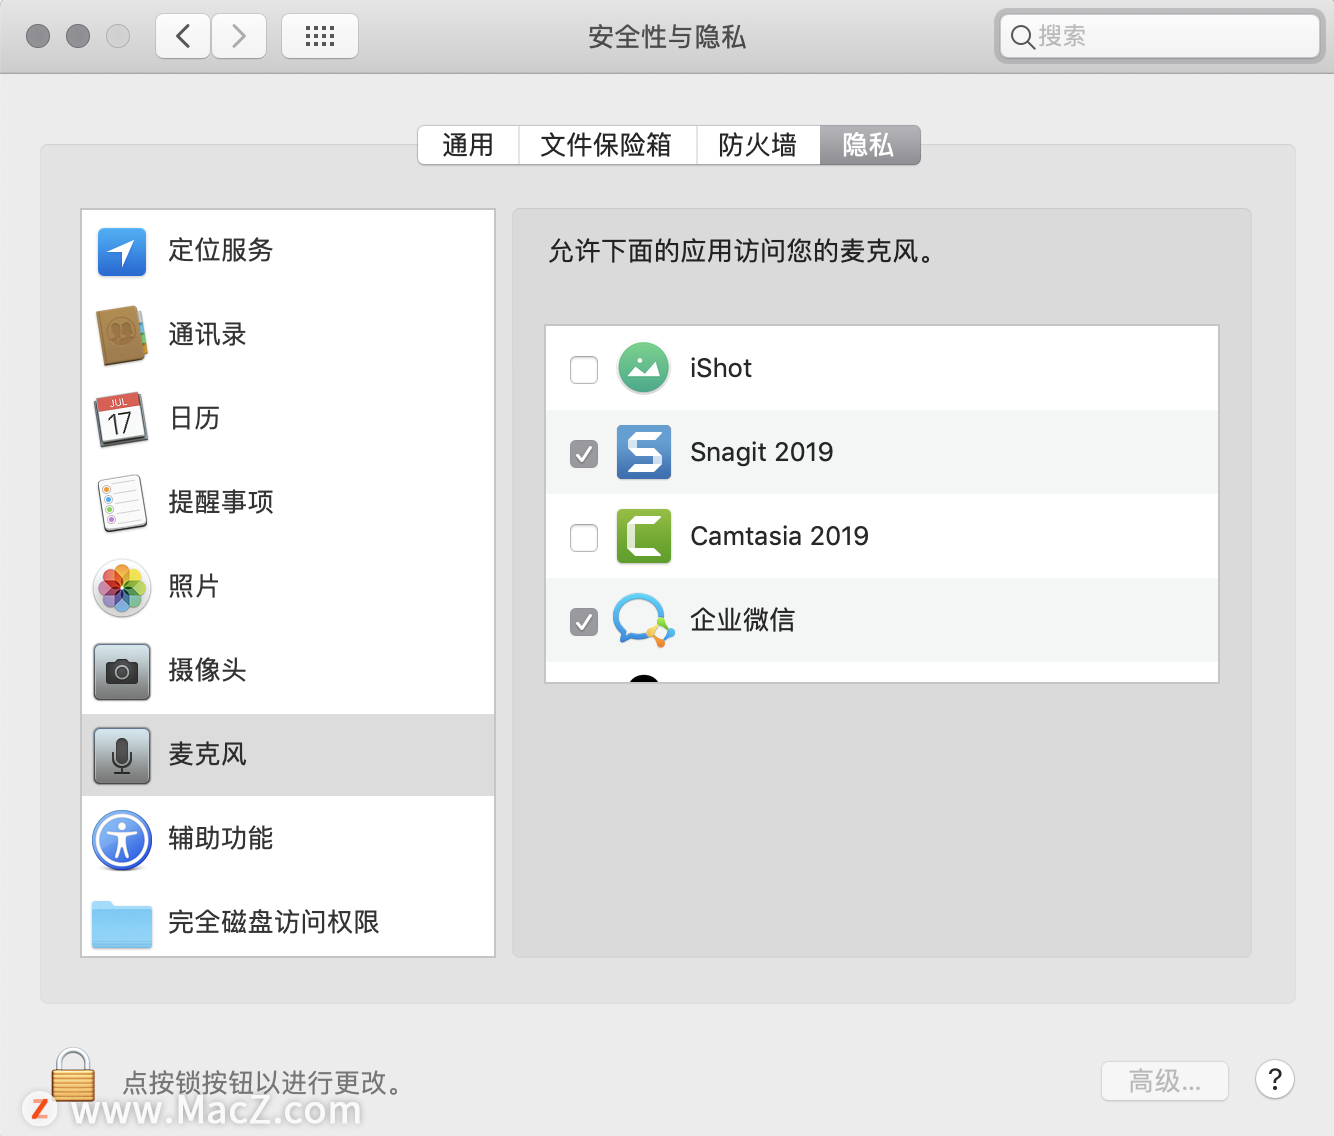Show all preferences via the grid button

(320, 37)
